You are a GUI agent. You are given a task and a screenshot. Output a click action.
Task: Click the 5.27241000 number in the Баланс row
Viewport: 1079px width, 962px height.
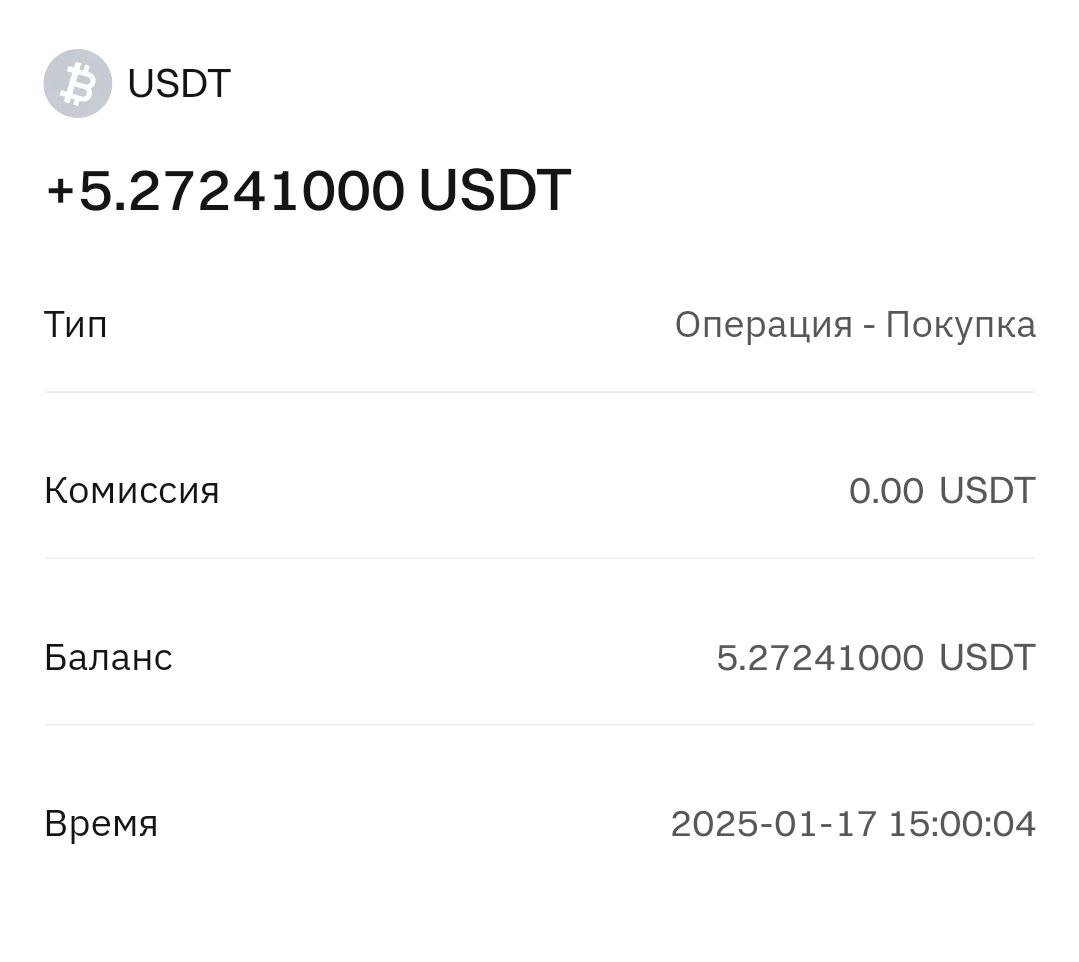pos(820,658)
